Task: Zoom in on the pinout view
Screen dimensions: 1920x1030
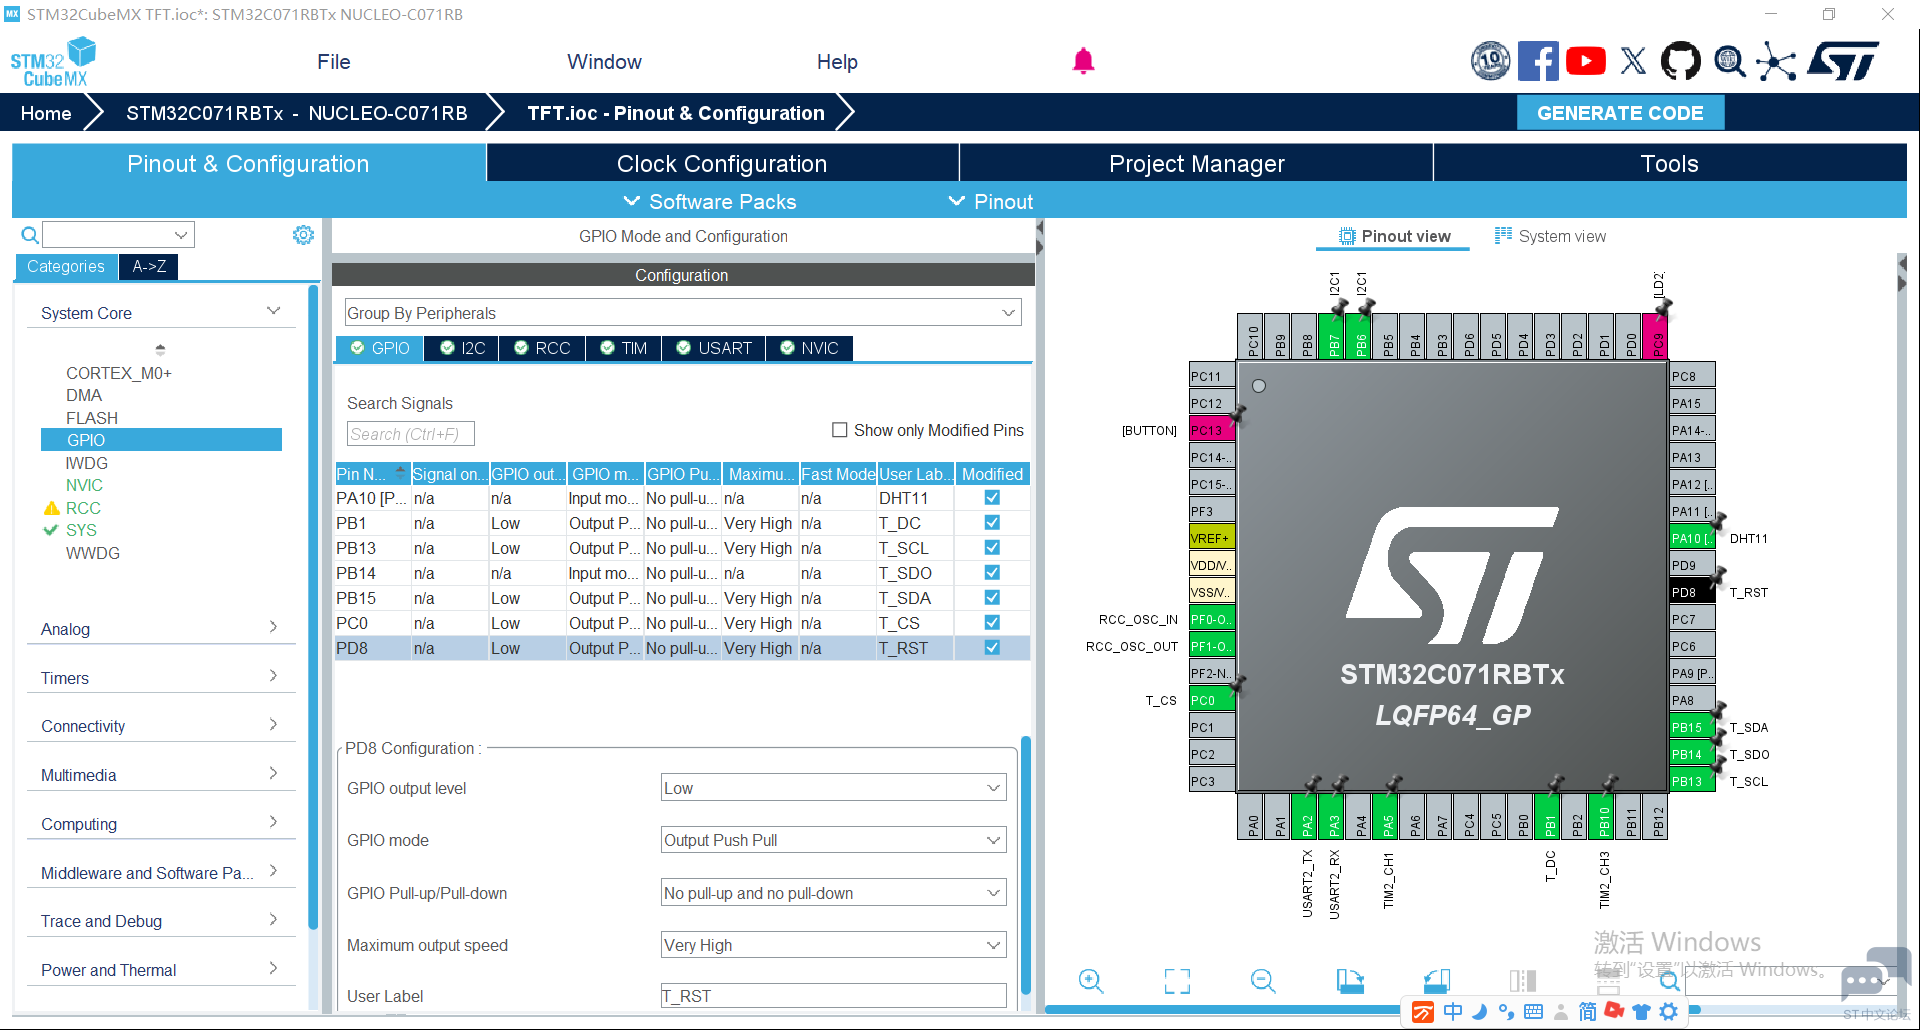Action: point(1091,981)
